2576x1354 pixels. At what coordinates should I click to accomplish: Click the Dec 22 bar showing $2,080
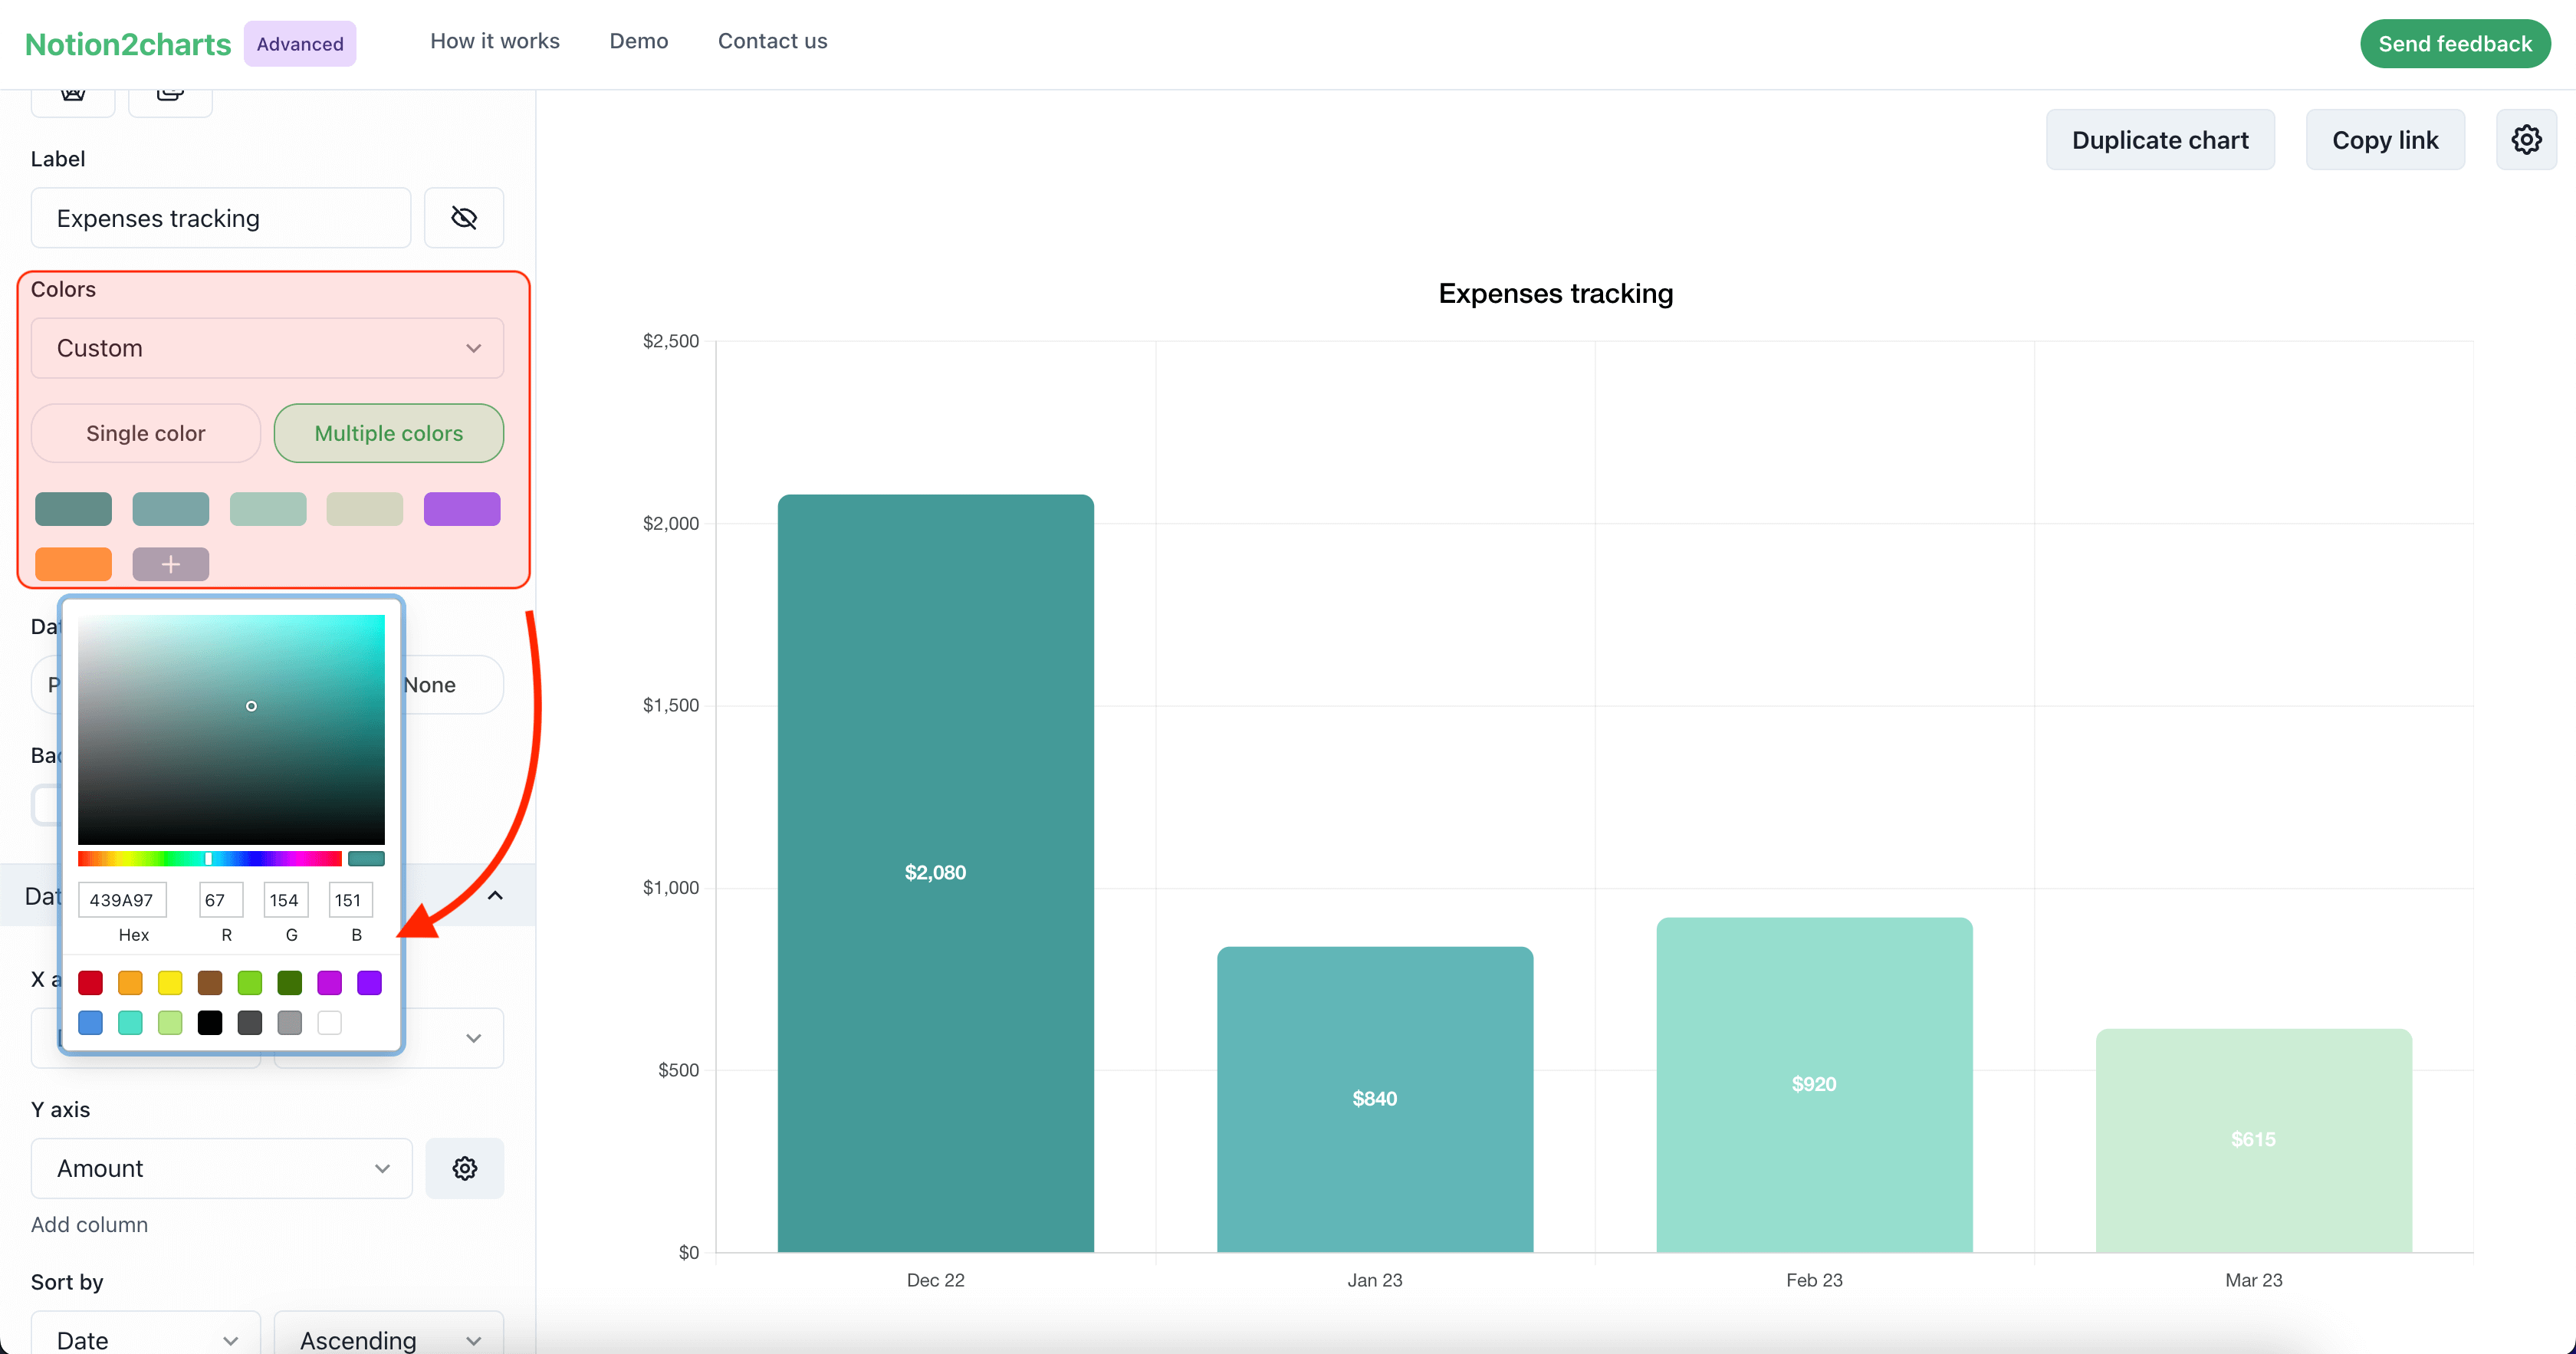coord(935,873)
